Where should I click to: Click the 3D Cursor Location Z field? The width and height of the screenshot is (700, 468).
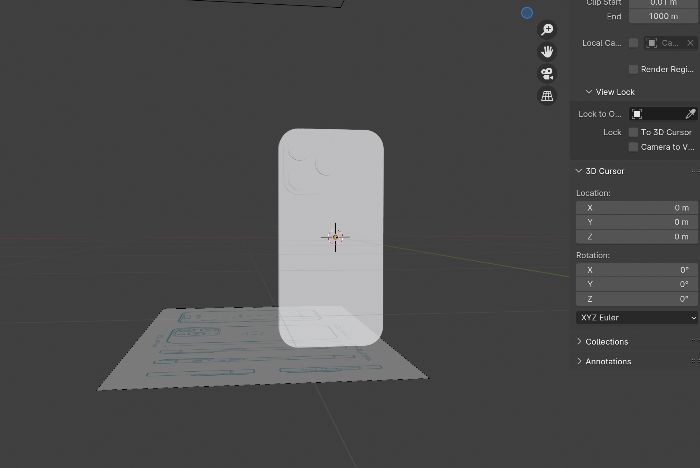coord(637,237)
